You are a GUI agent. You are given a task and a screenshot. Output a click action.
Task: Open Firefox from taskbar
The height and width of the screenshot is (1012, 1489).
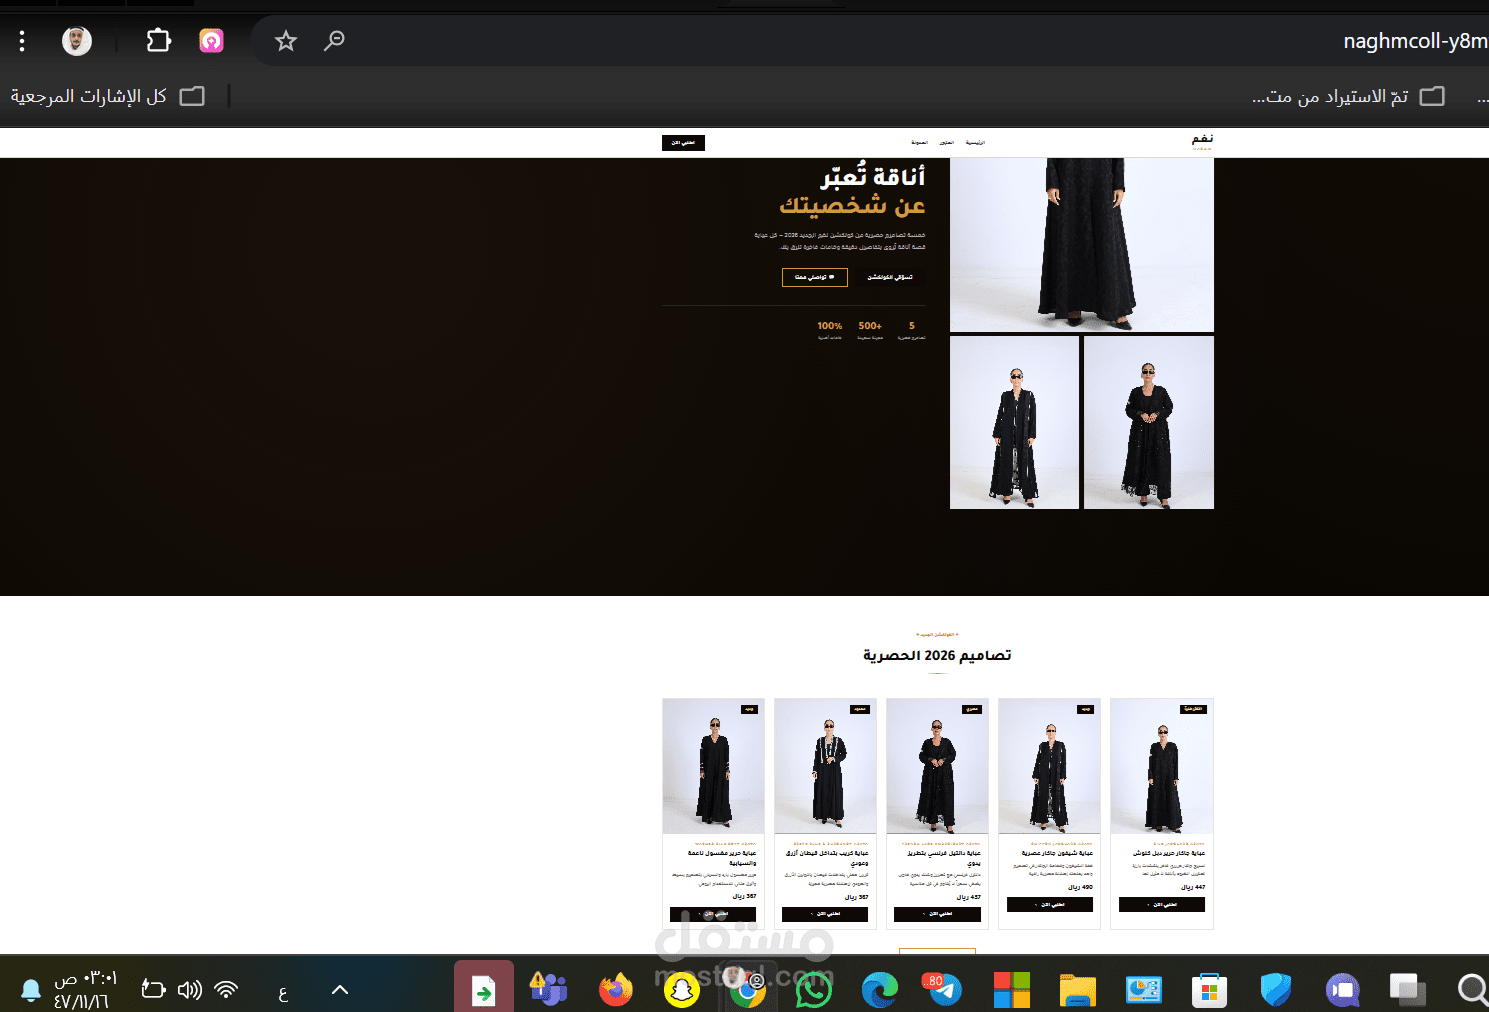(x=616, y=990)
